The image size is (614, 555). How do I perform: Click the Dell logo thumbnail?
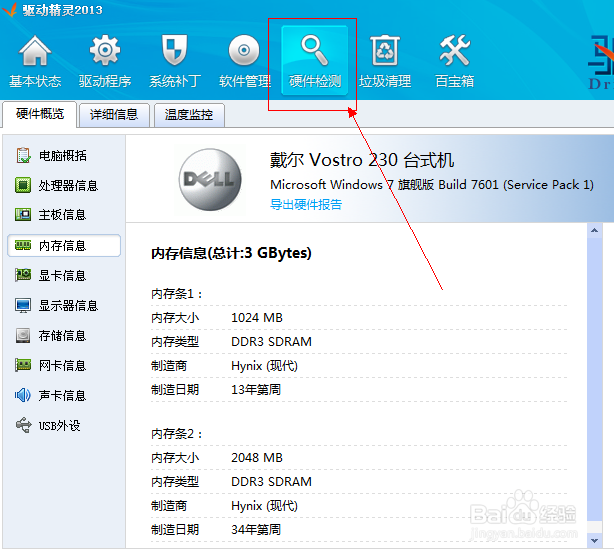click(x=210, y=179)
